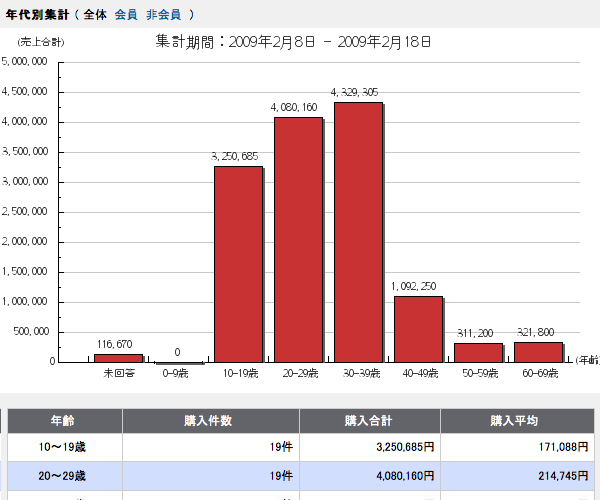Select the 60-69歳 chart bar
Image resolution: width=600 pixels, height=500 pixels.
tap(538, 352)
